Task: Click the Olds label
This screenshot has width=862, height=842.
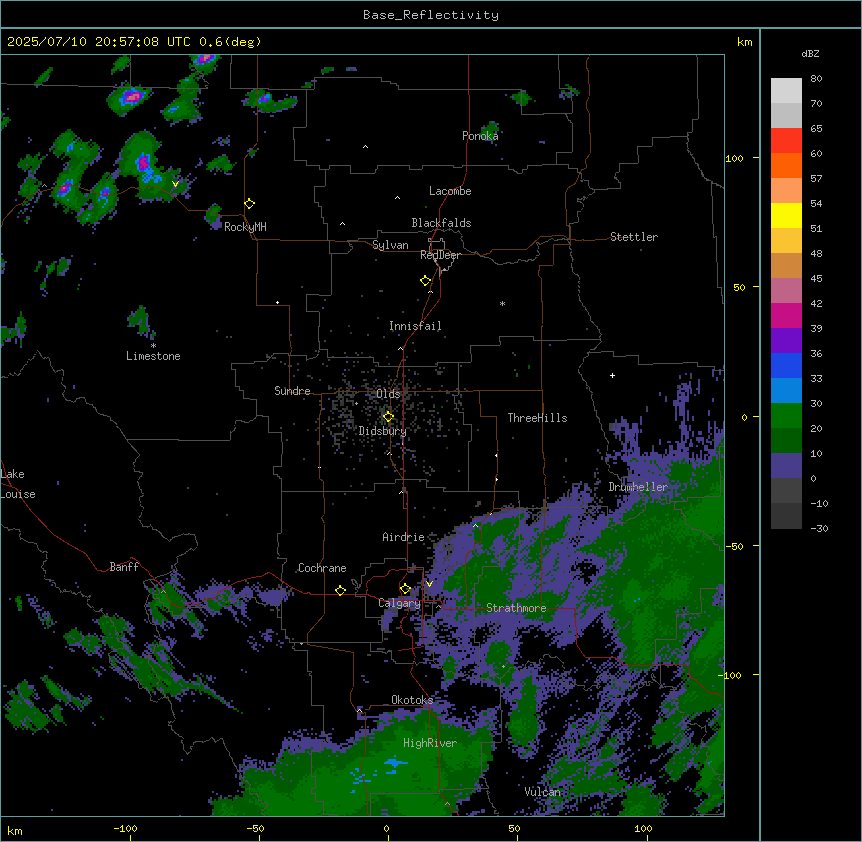Action: point(388,394)
